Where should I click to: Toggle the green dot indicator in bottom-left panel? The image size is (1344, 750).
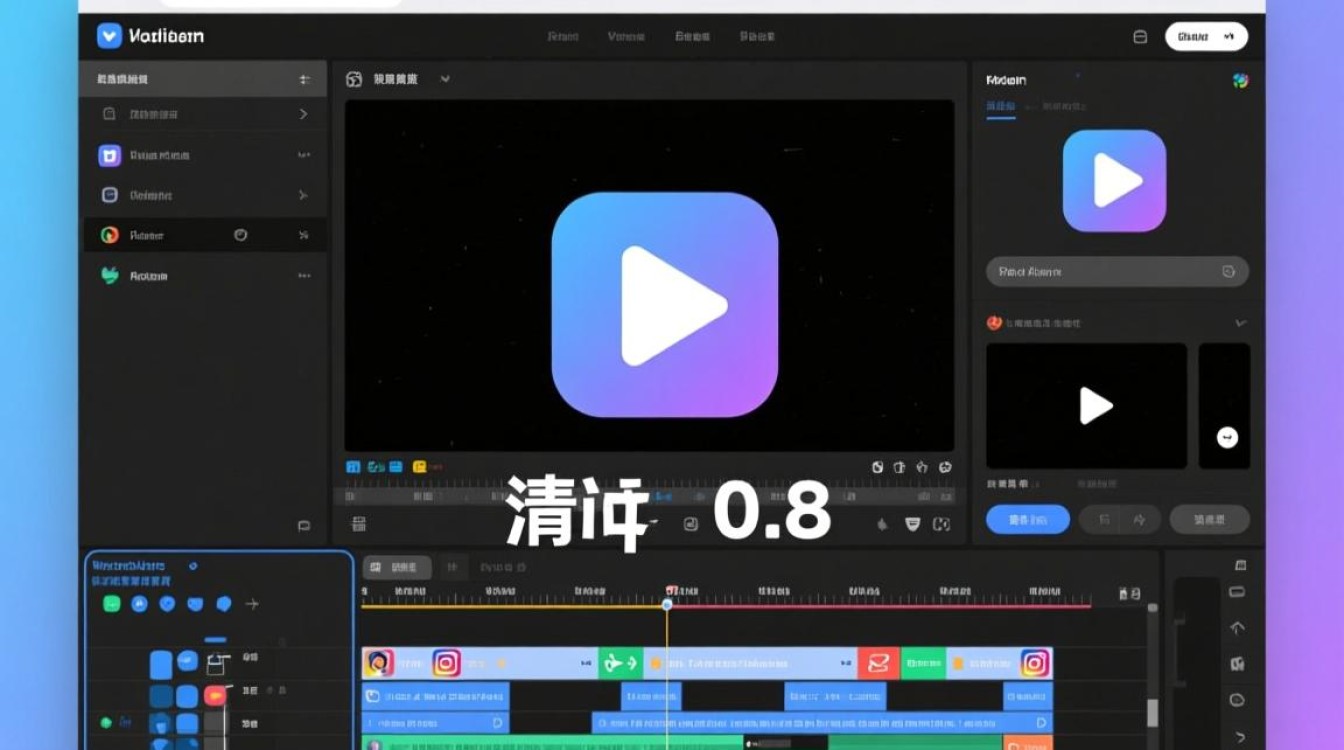[105, 722]
